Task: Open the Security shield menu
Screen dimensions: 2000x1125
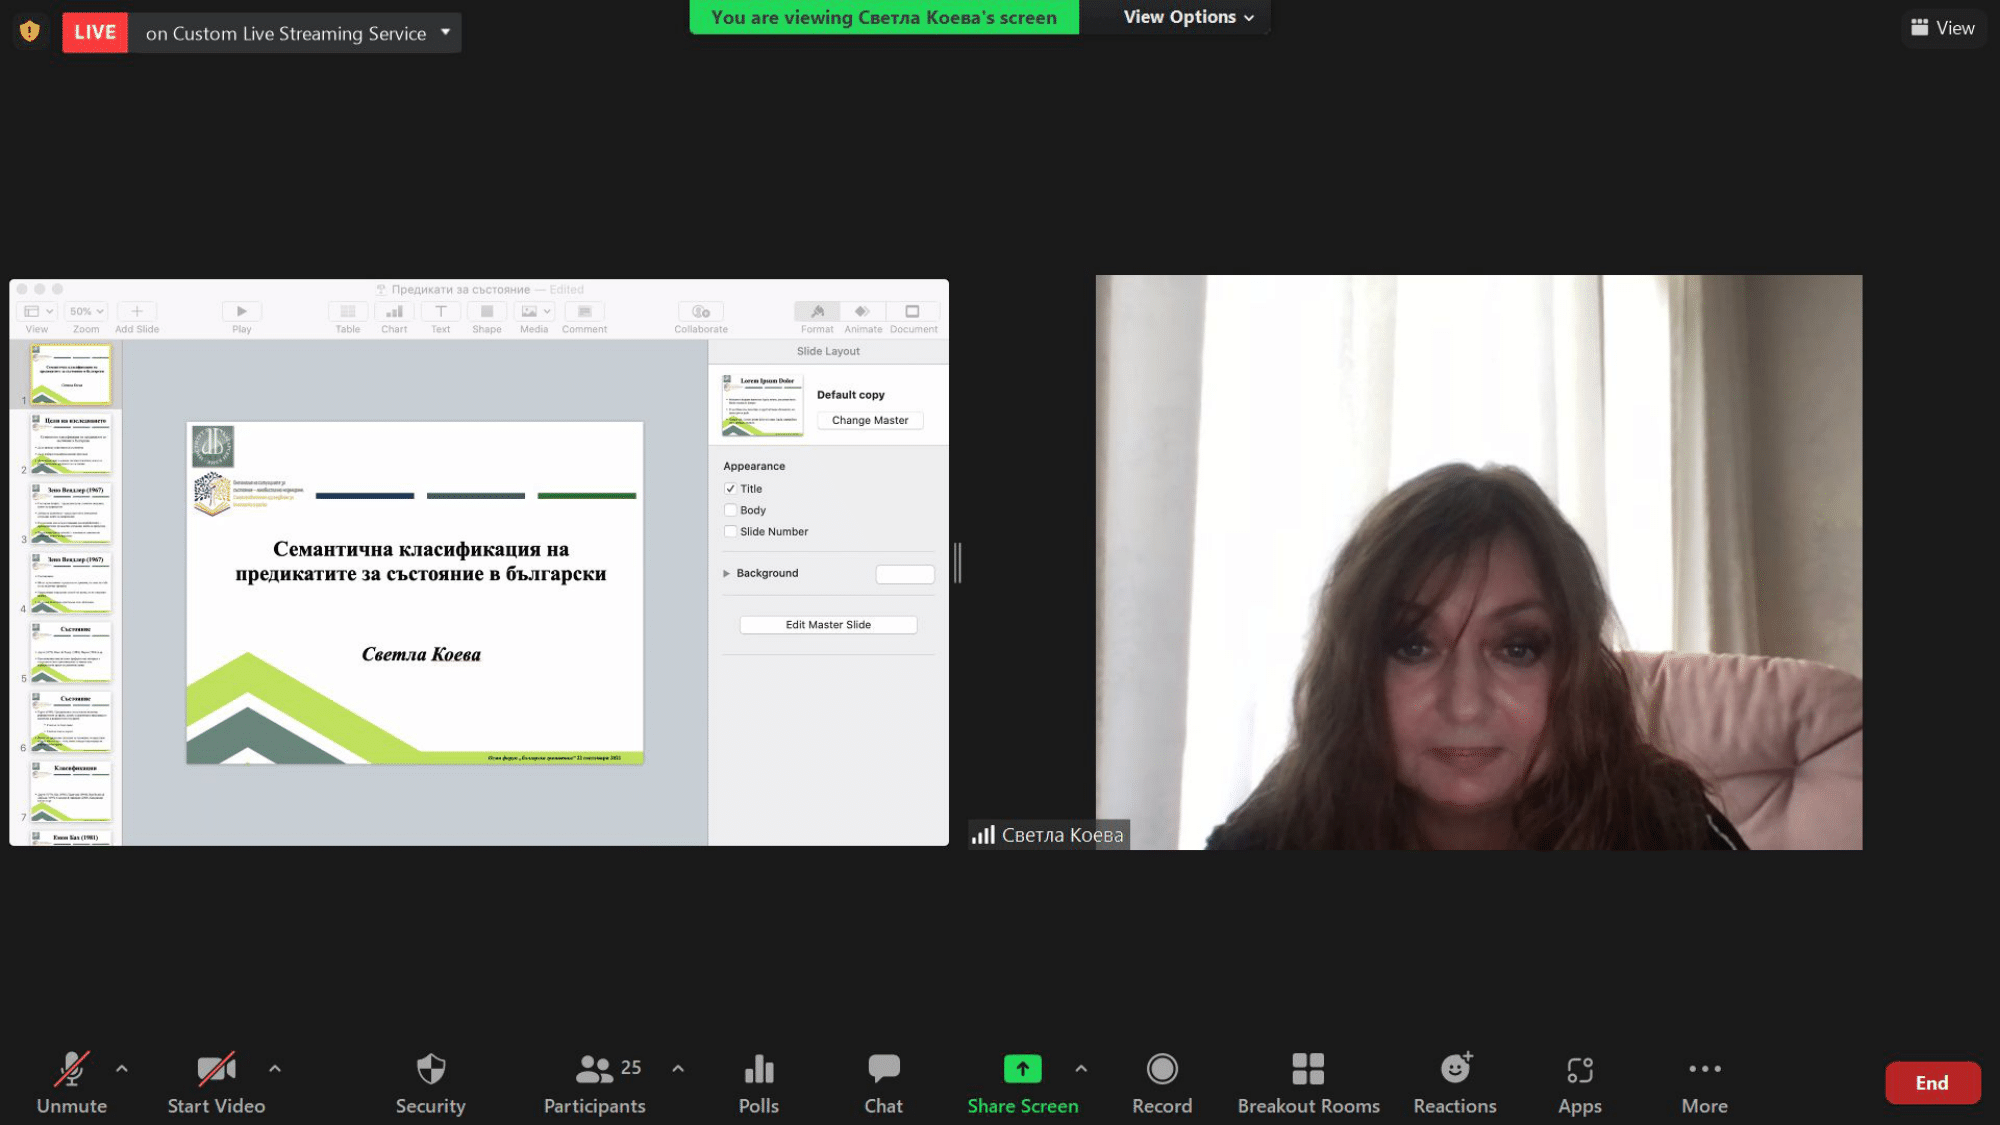Action: tap(430, 1070)
